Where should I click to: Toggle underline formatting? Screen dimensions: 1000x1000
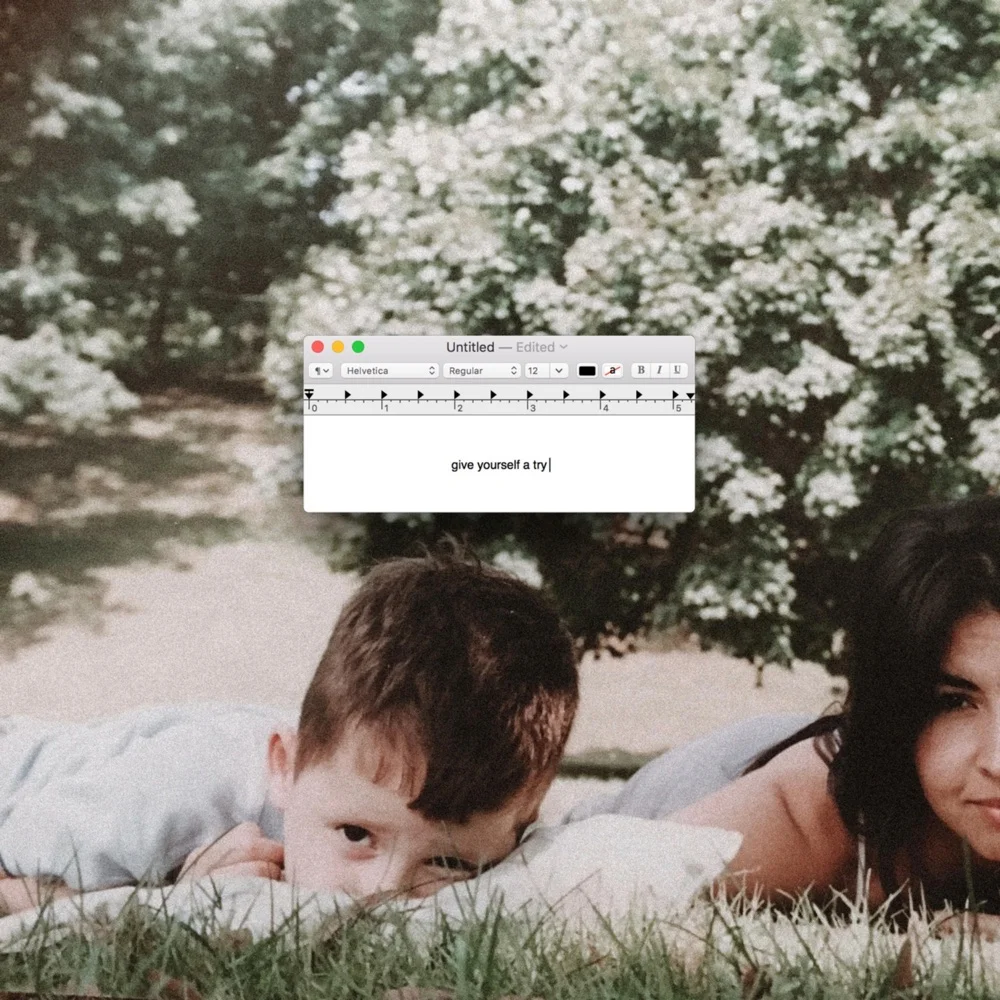point(677,370)
